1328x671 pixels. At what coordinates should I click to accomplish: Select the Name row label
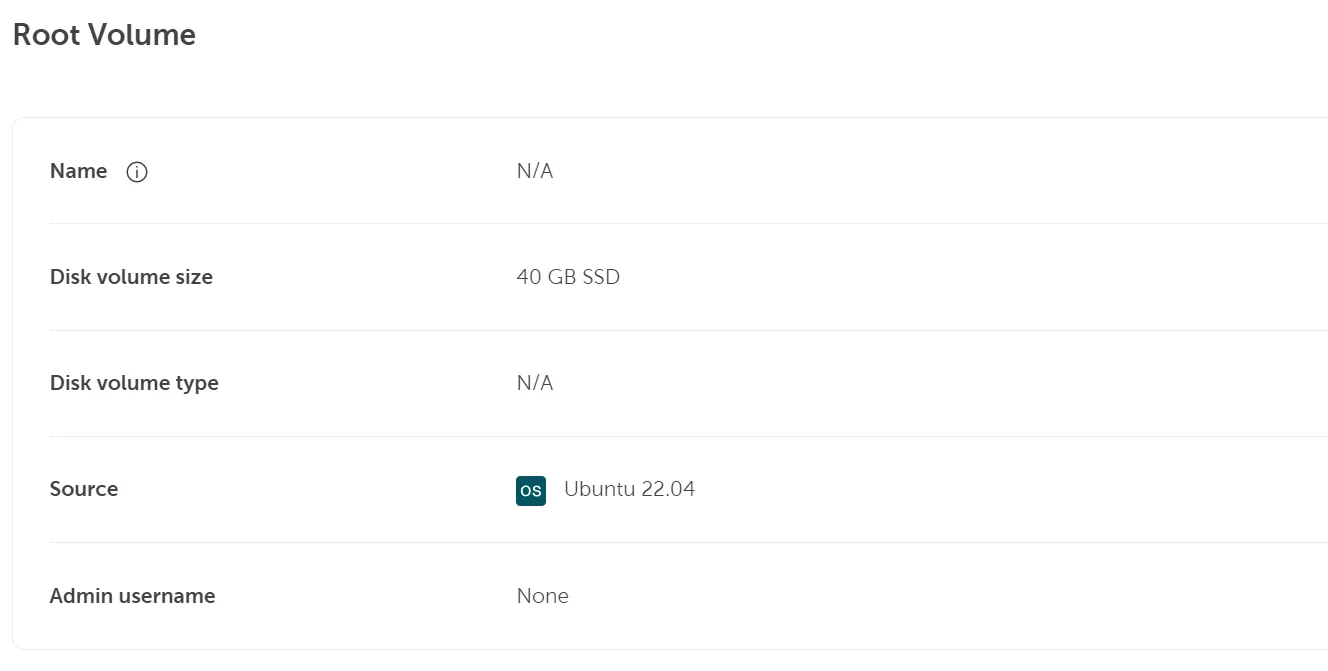tap(78, 171)
